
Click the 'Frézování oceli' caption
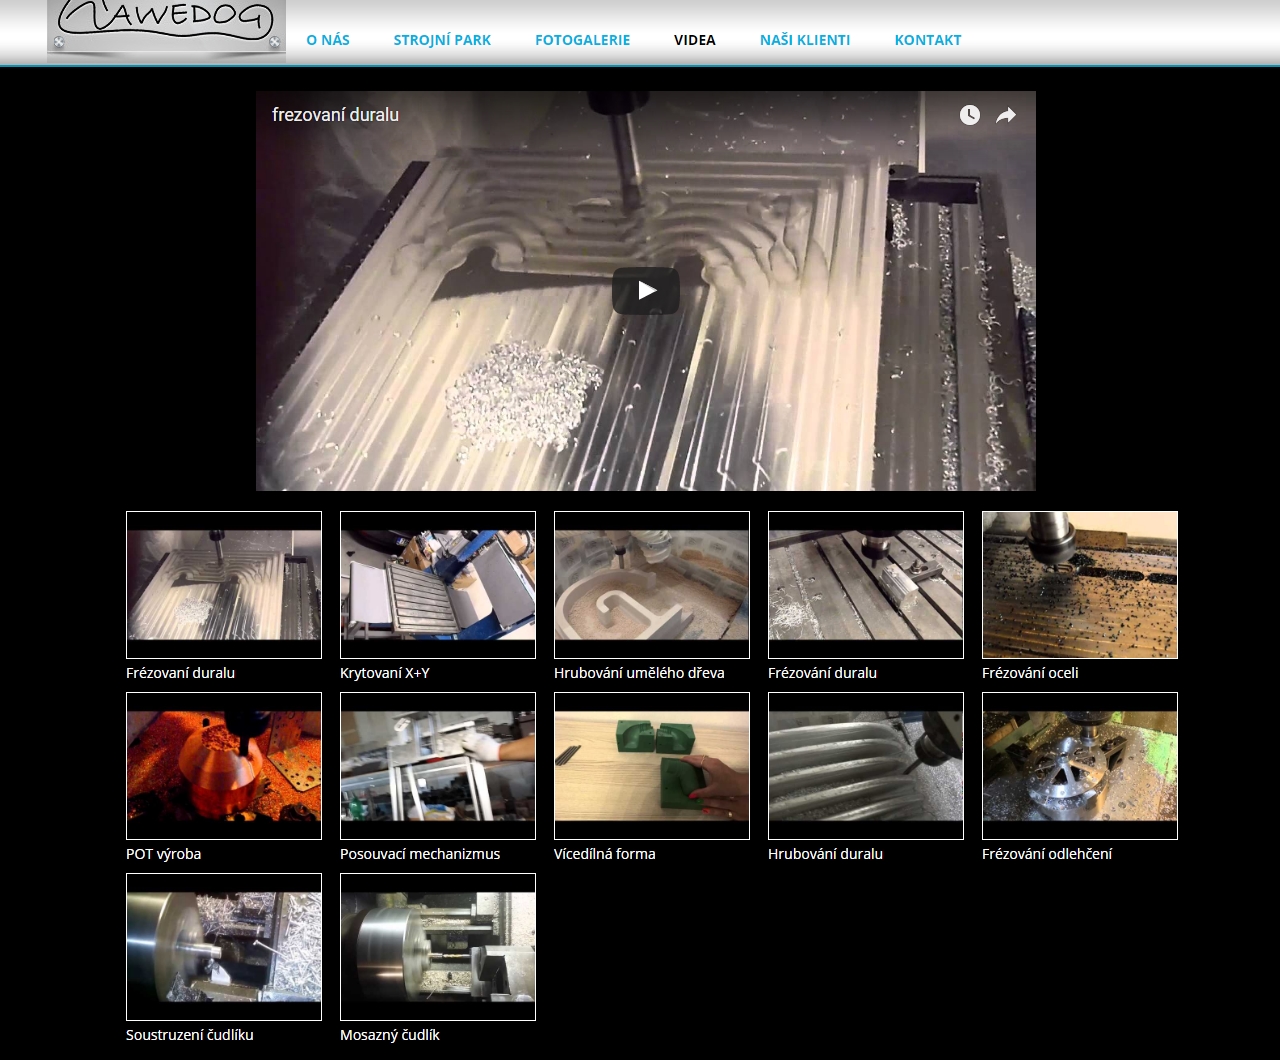pyautogui.click(x=1030, y=673)
